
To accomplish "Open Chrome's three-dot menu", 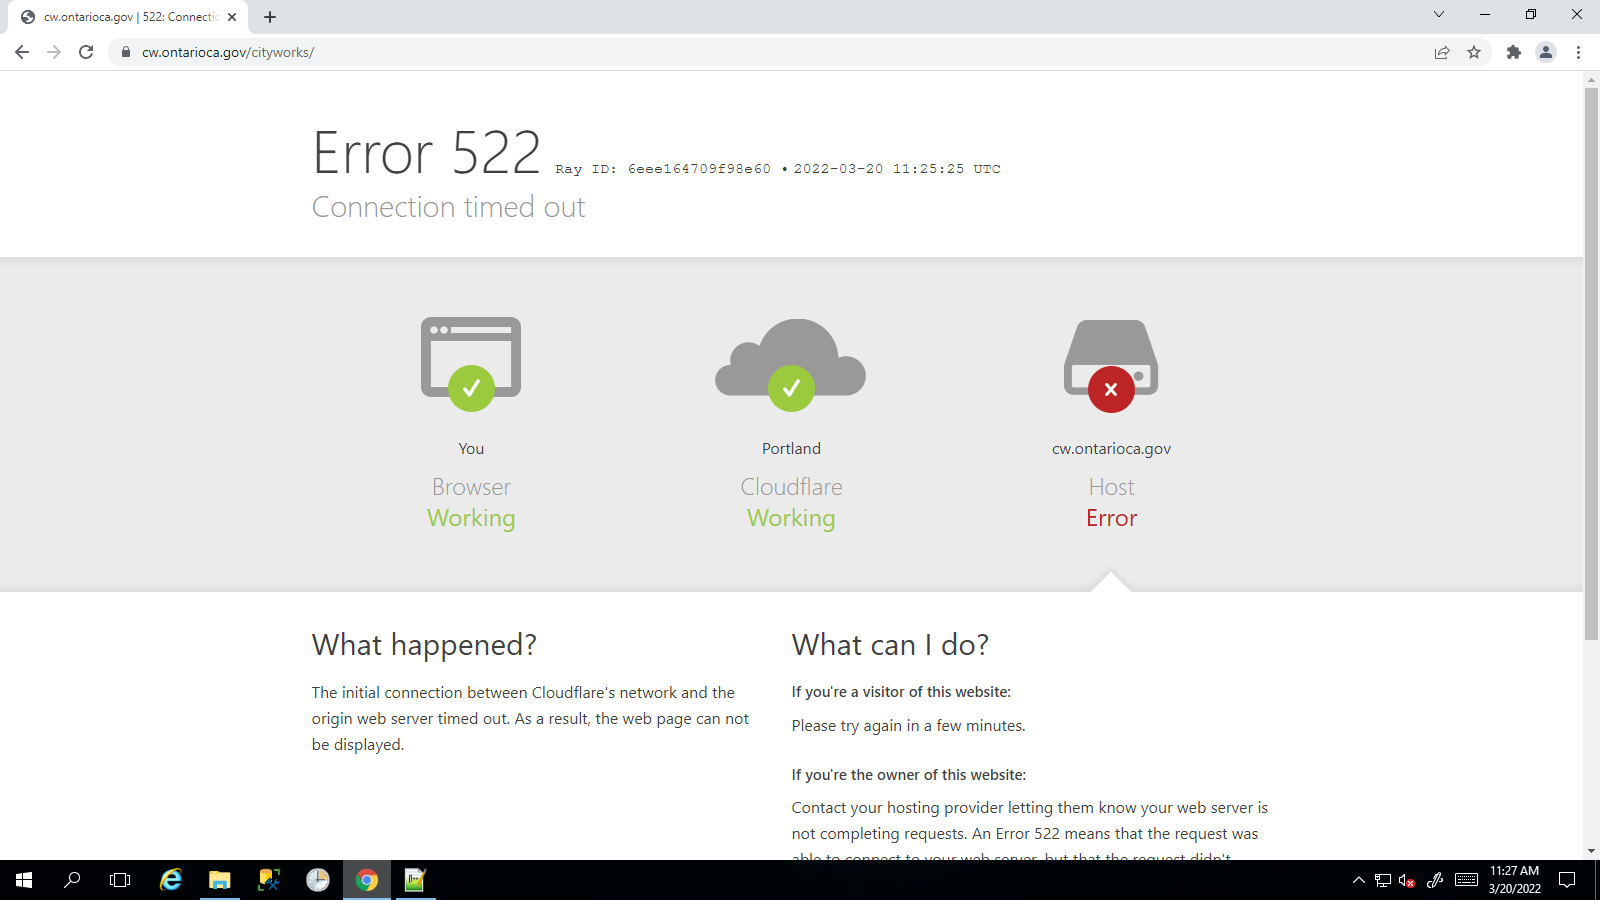I will (x=1578, y=52).
